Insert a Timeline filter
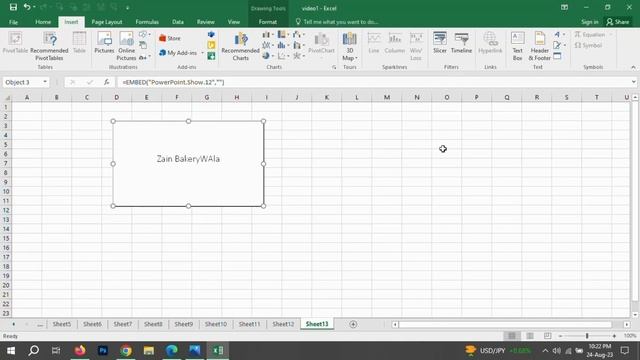The width and height of the screenshot is (640, 360). [x=461, y=43]
